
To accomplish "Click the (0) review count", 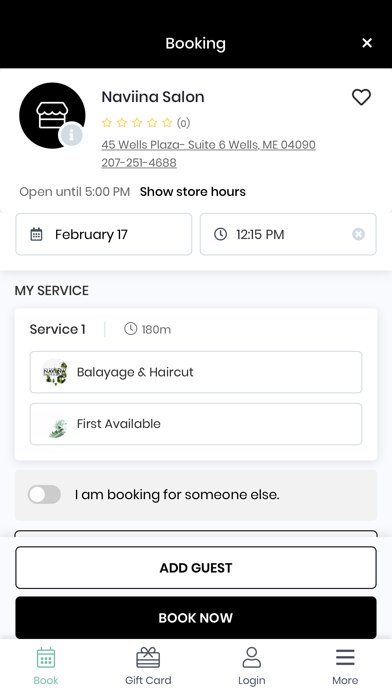I will pyautogui.click(x=183, y=123).
